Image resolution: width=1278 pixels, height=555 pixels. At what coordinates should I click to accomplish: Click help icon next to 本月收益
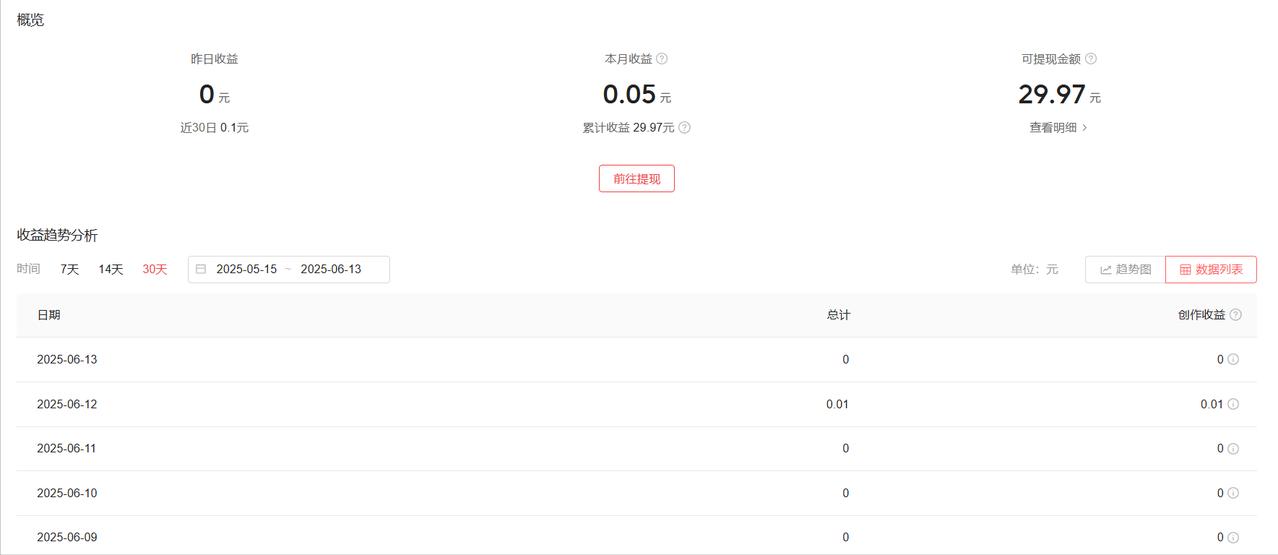pos(662,59)
